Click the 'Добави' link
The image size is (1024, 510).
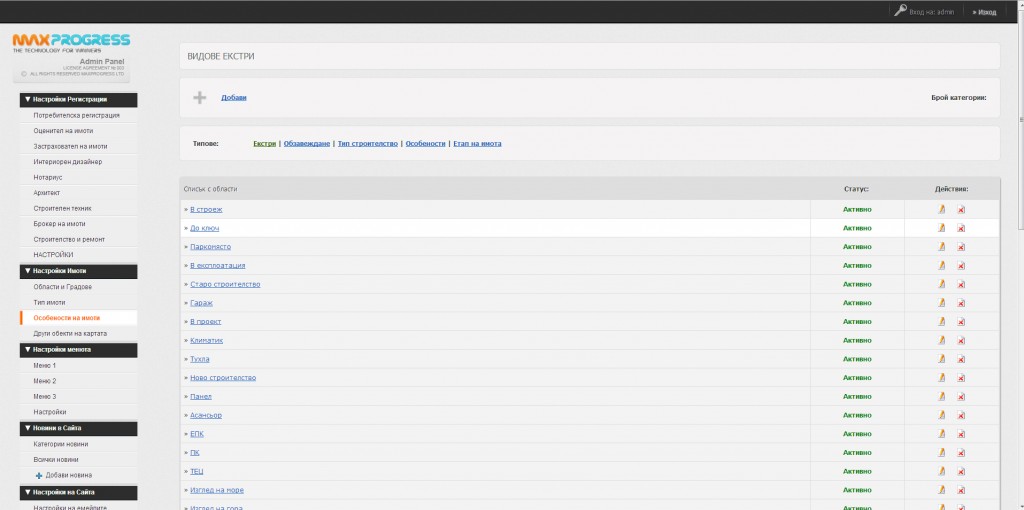[x=234, y=98]
